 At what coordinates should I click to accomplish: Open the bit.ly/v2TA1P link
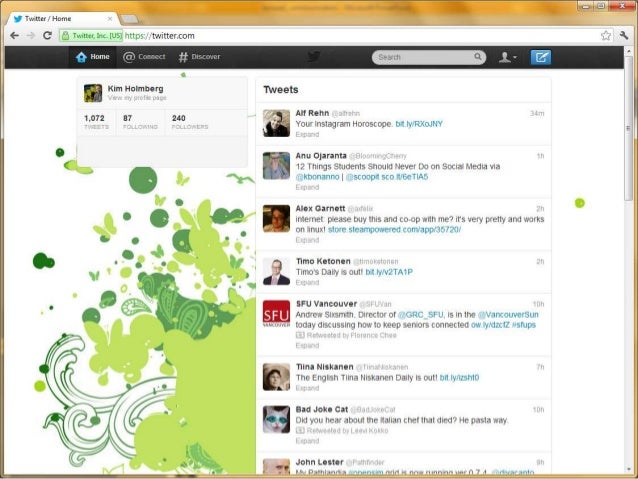coord(389,272)
